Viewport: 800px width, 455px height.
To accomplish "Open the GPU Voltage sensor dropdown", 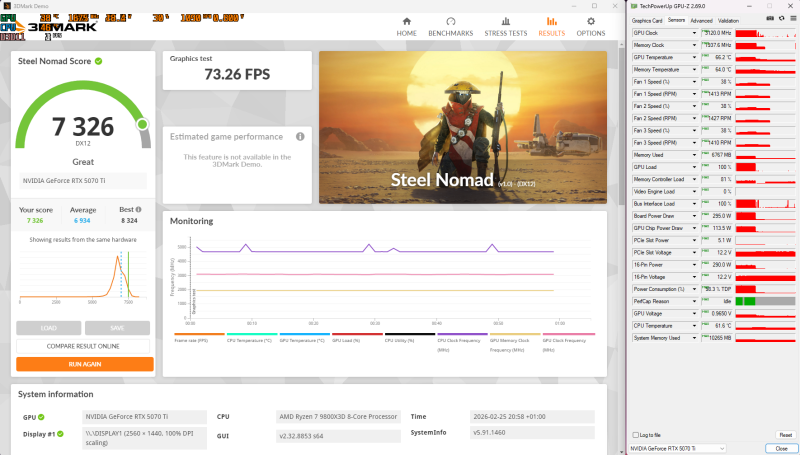I will click(694, 313).
